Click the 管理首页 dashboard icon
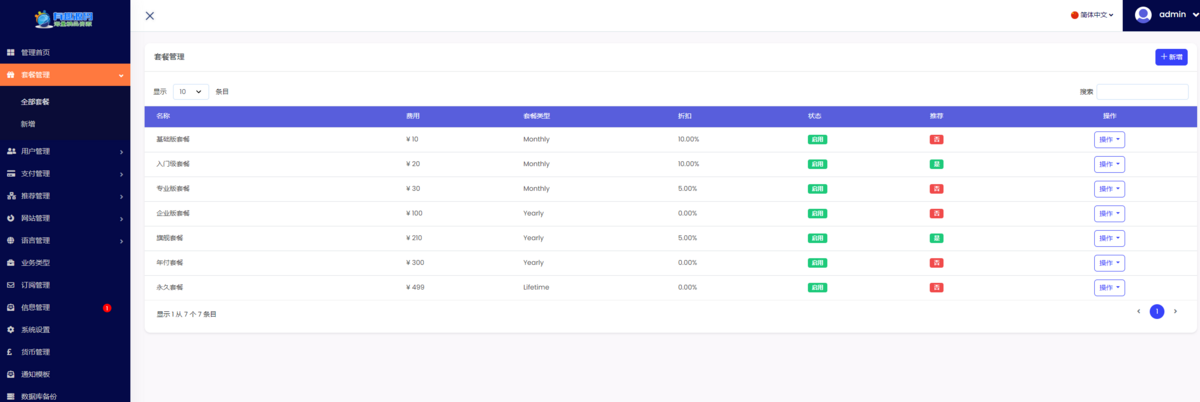The height and width of the screenshot is (402, 1200). (x=11, y=52)
